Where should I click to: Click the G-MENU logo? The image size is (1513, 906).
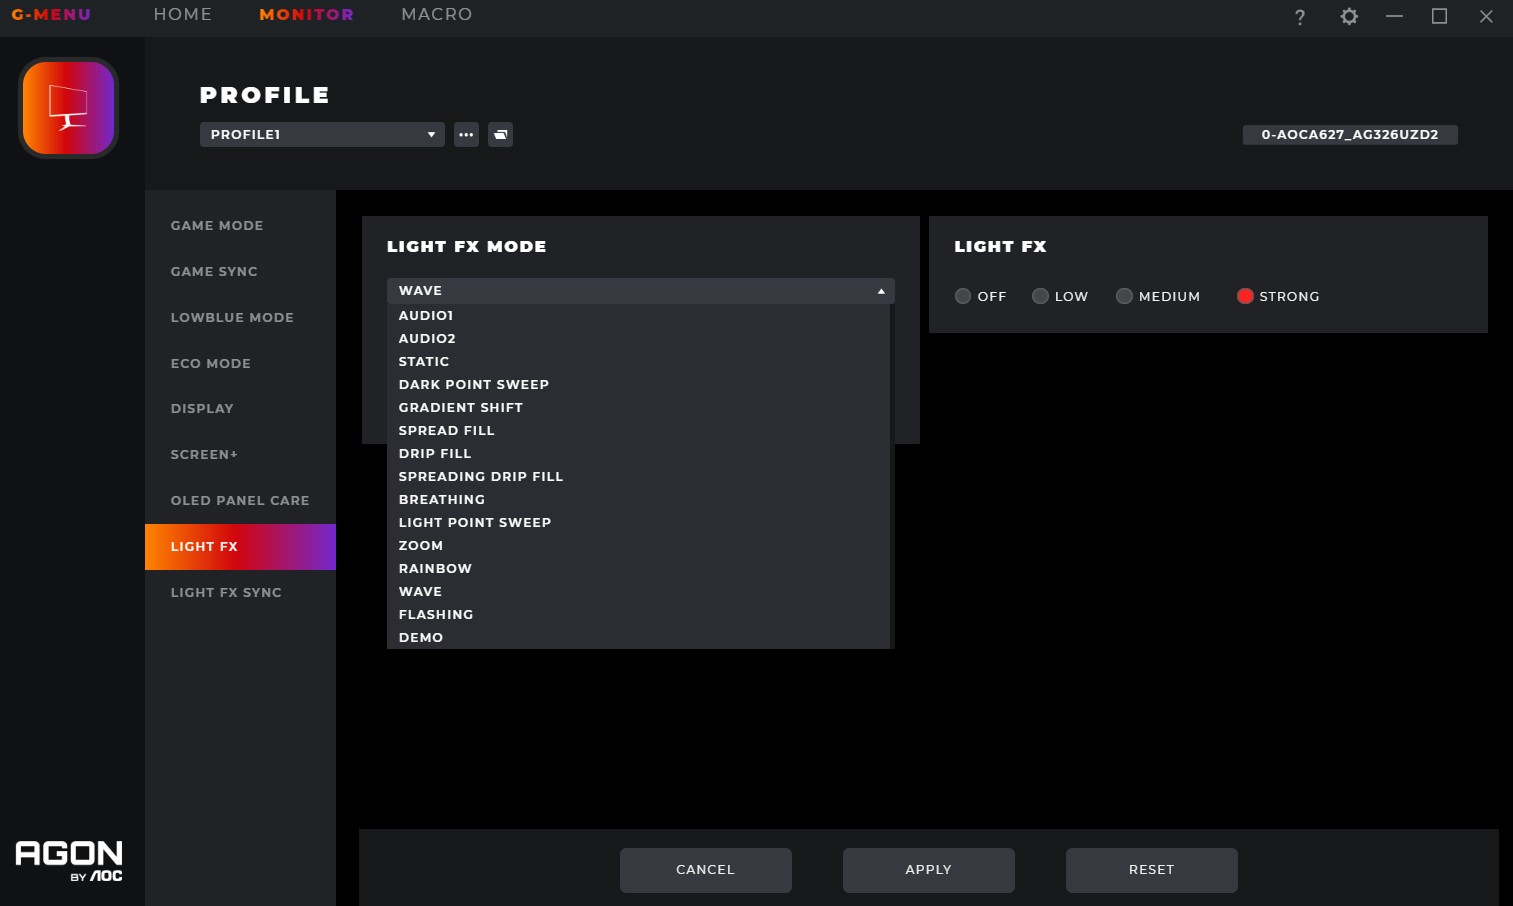point(51,15)
